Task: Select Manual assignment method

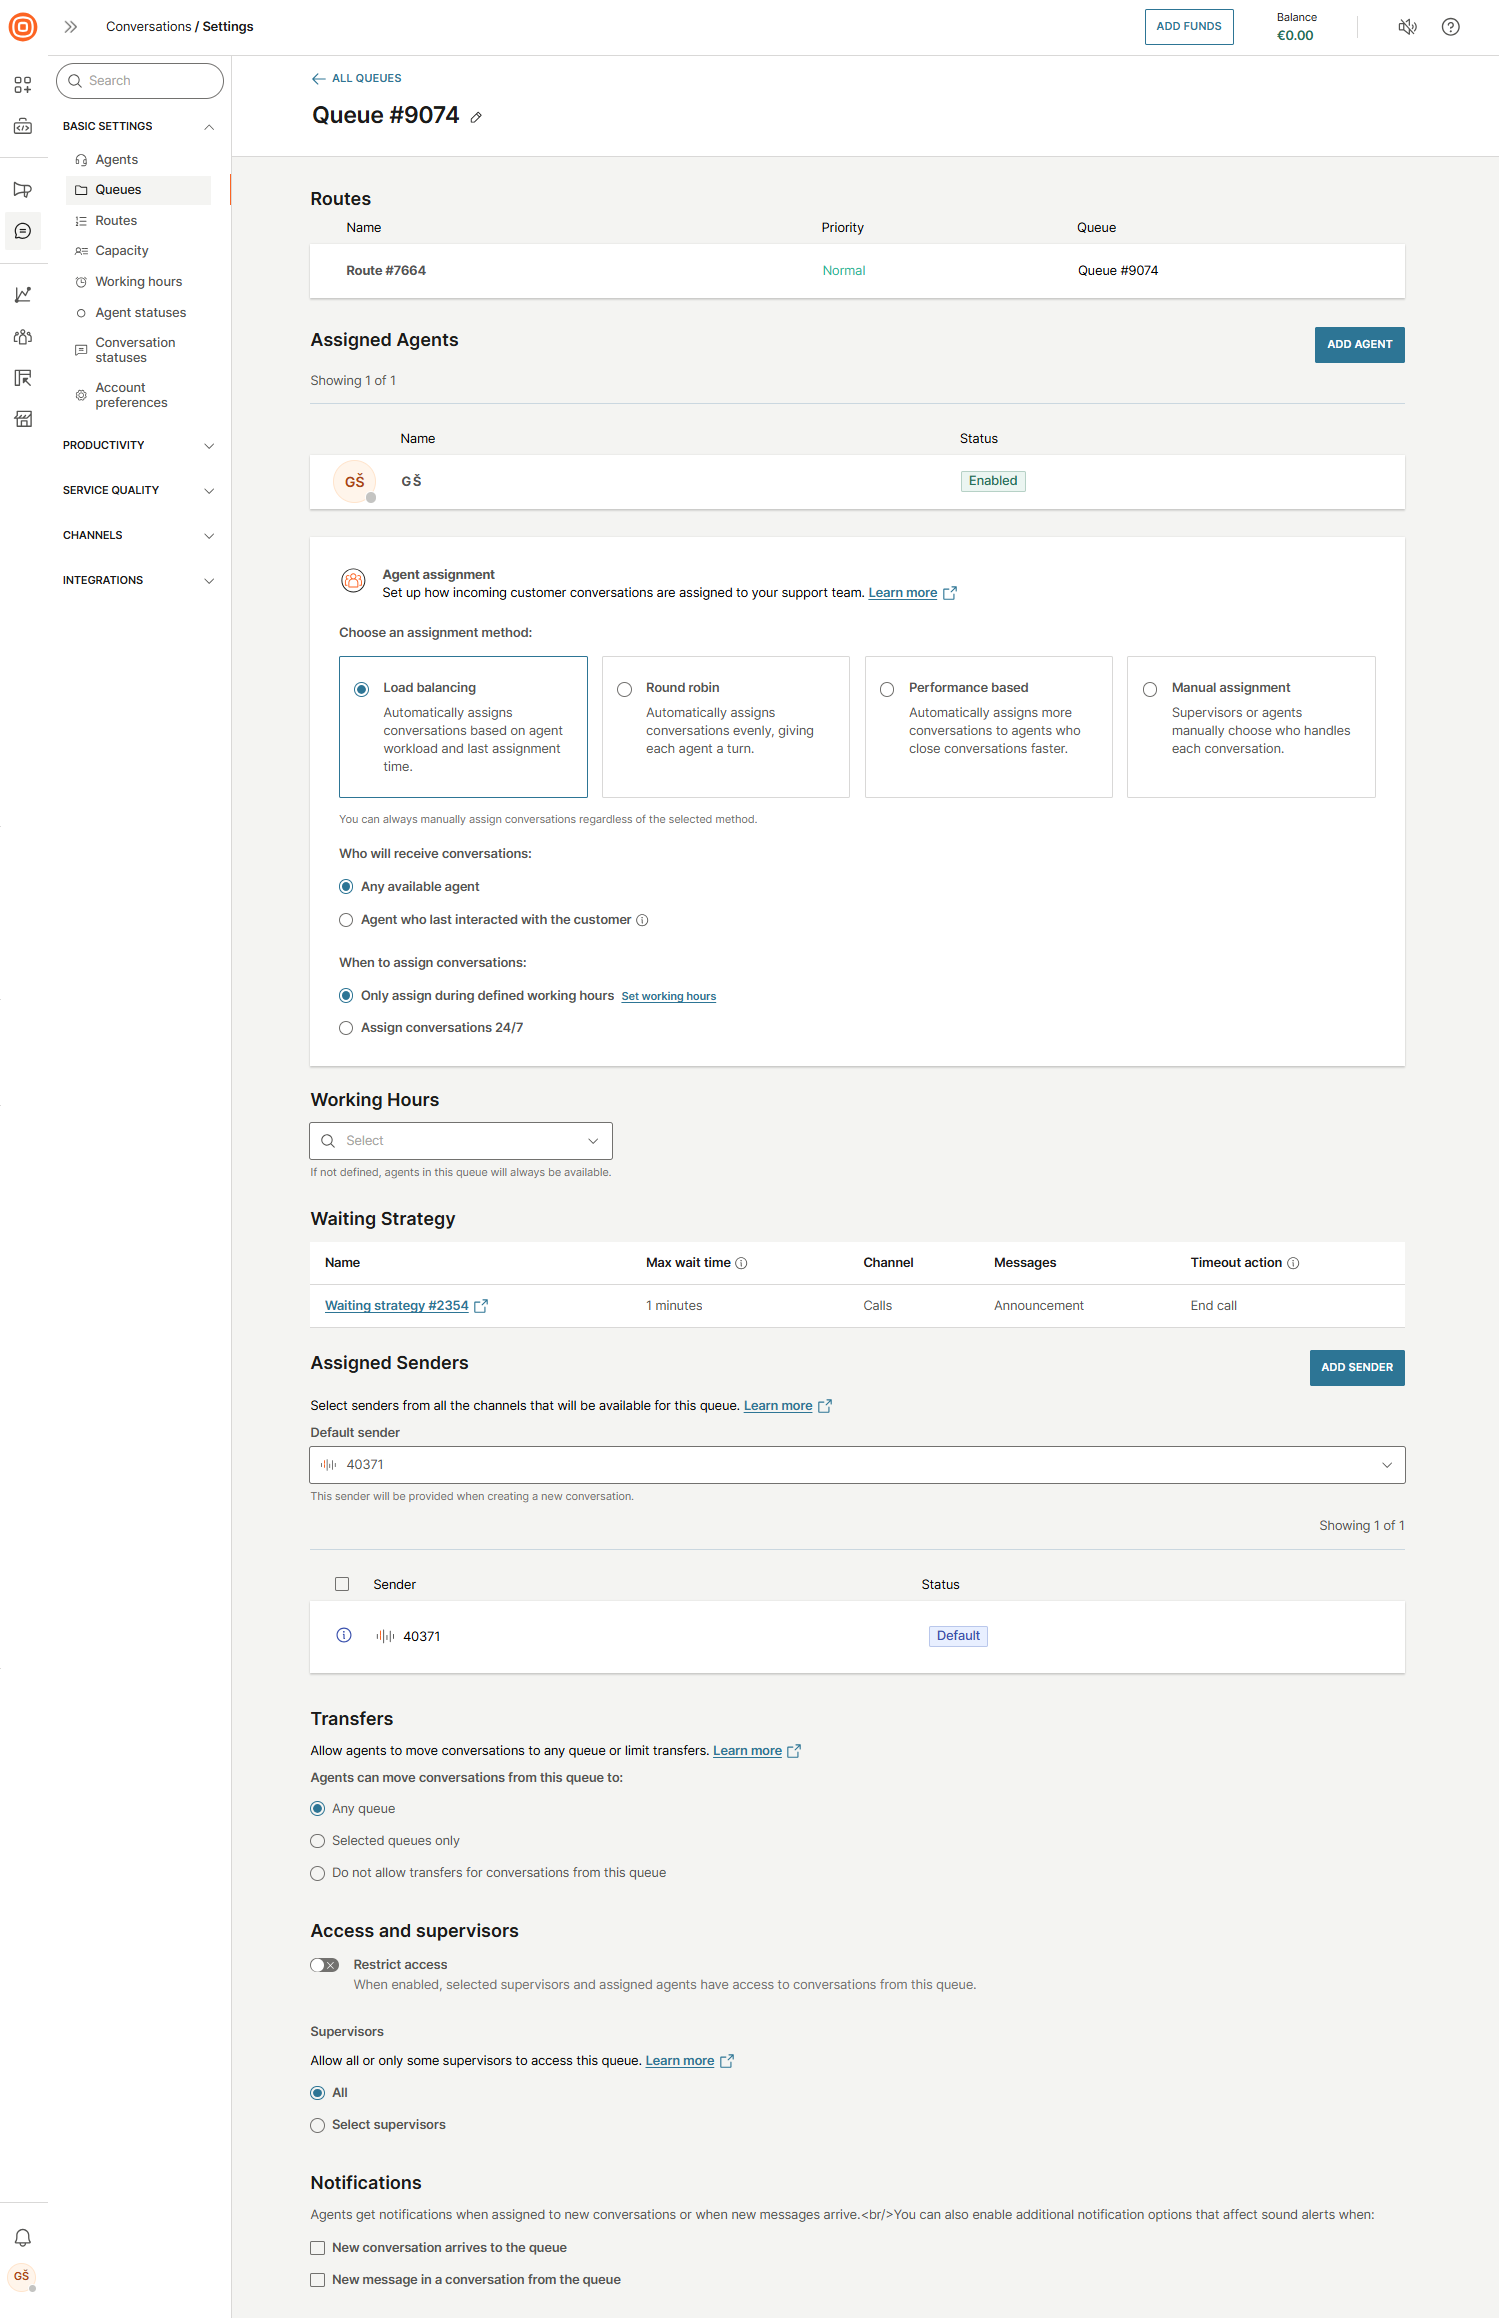Action: point(1251,727)
